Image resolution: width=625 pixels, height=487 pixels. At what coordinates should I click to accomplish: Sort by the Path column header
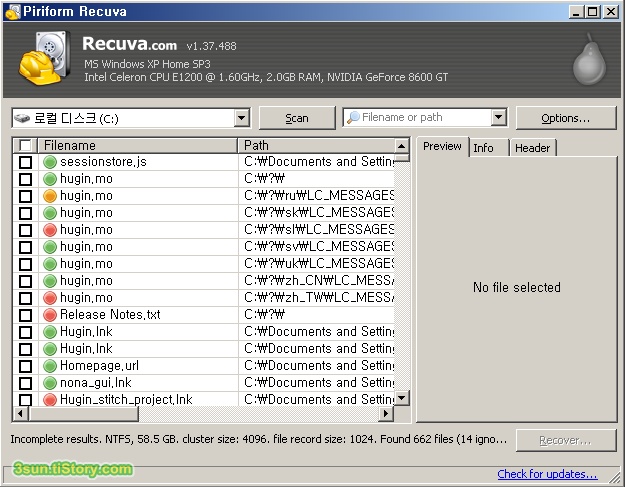click(x=316, y=145)
